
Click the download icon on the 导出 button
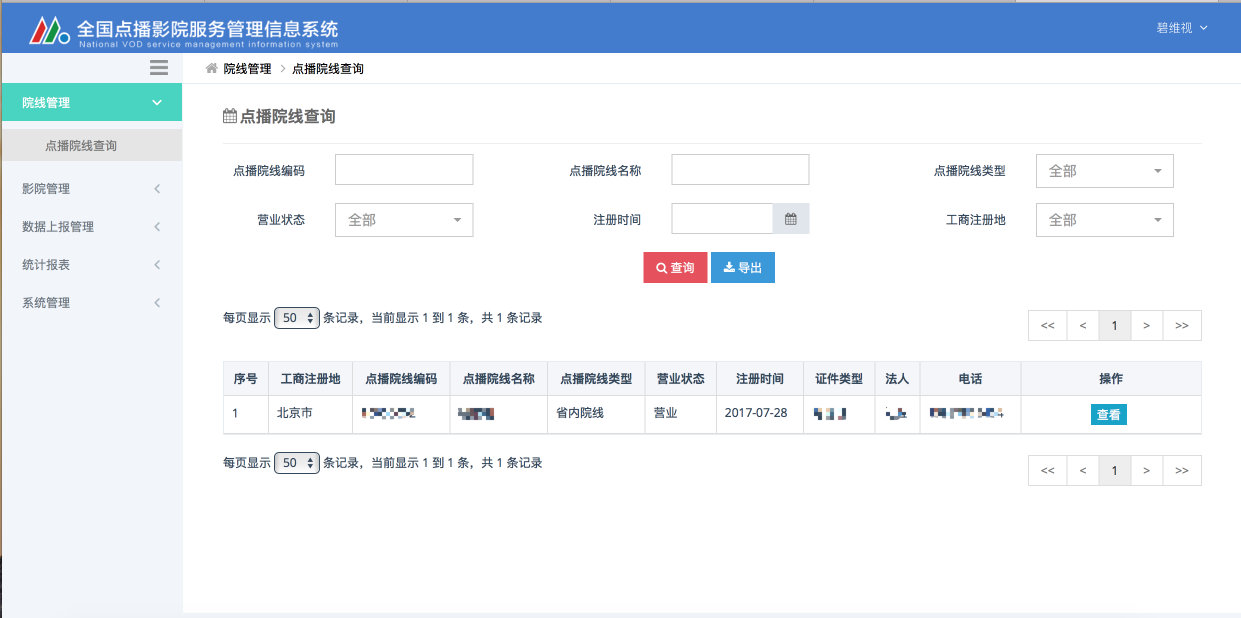(x=728, y=267)
